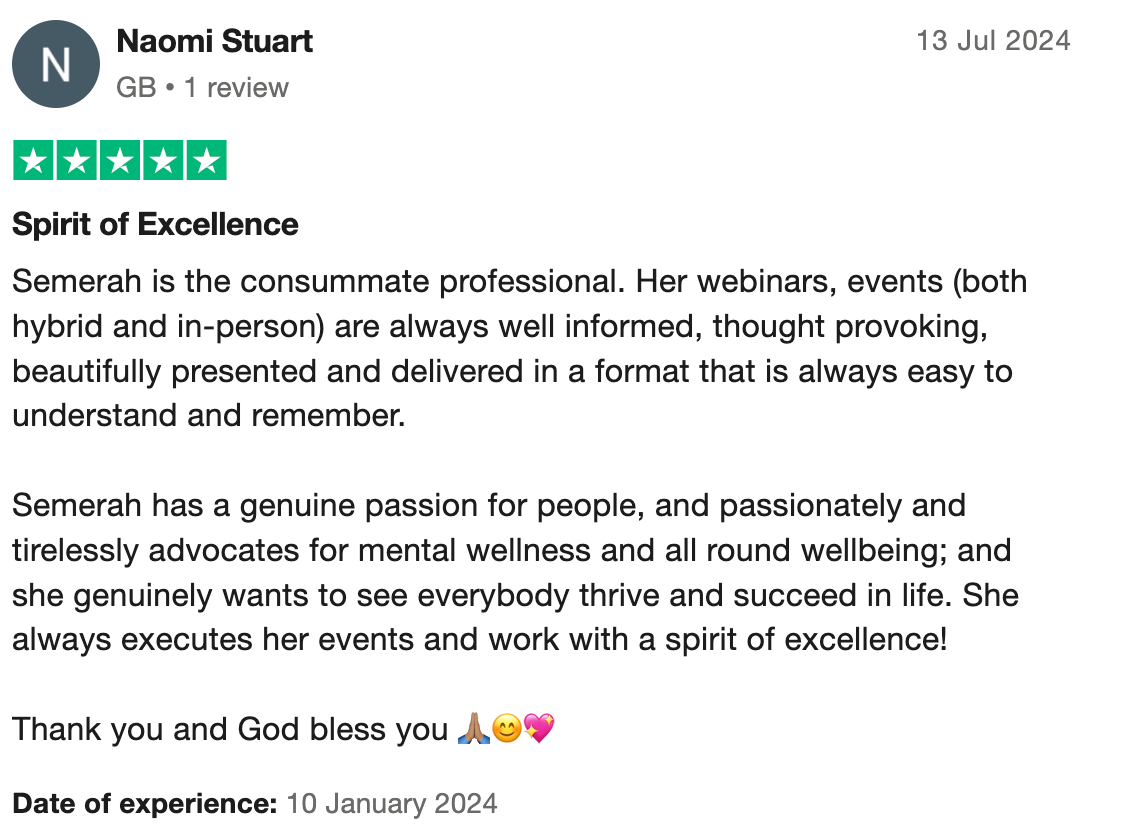Click the 'Thank you and God bless you' line
This screenshot has width=1121, height=832.
pyautogui.click(x=230, y=730)
